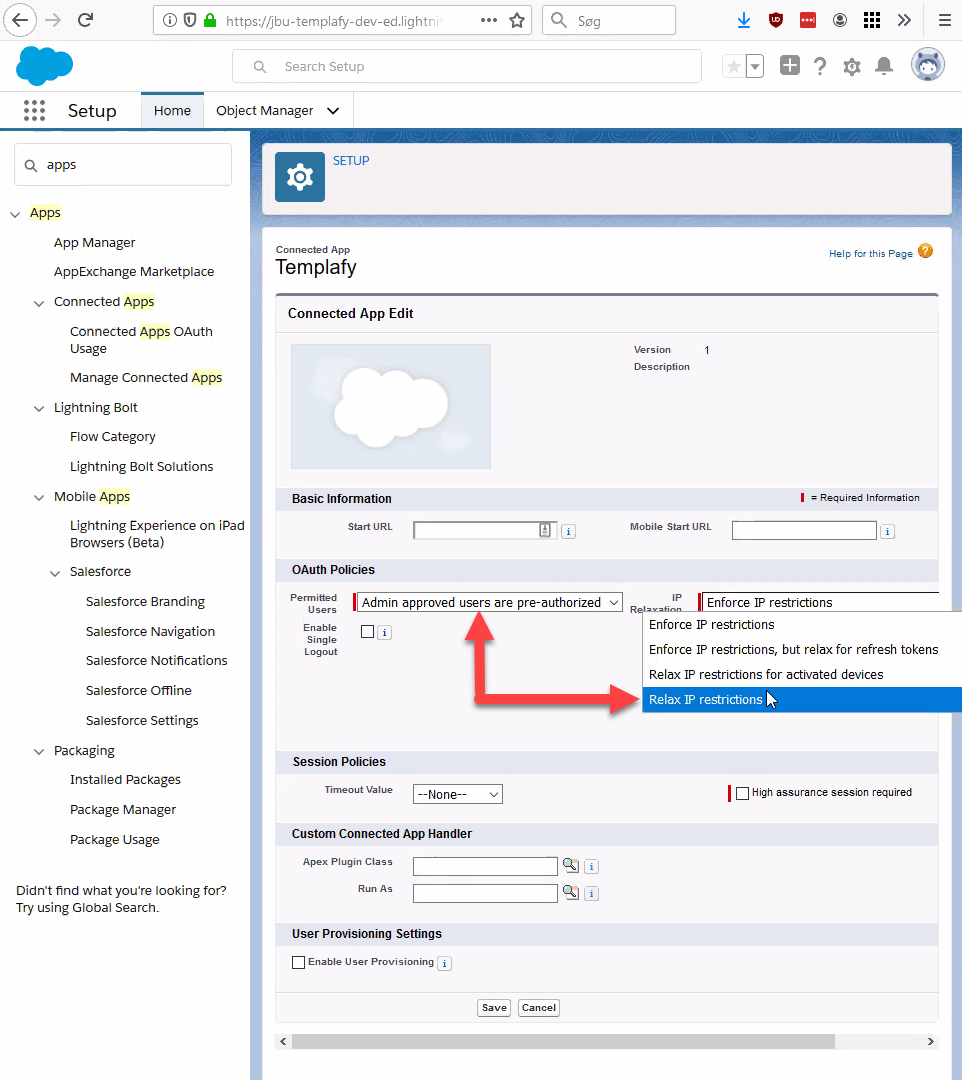Open the Firefox downloads arrow icon

[743, 19]
